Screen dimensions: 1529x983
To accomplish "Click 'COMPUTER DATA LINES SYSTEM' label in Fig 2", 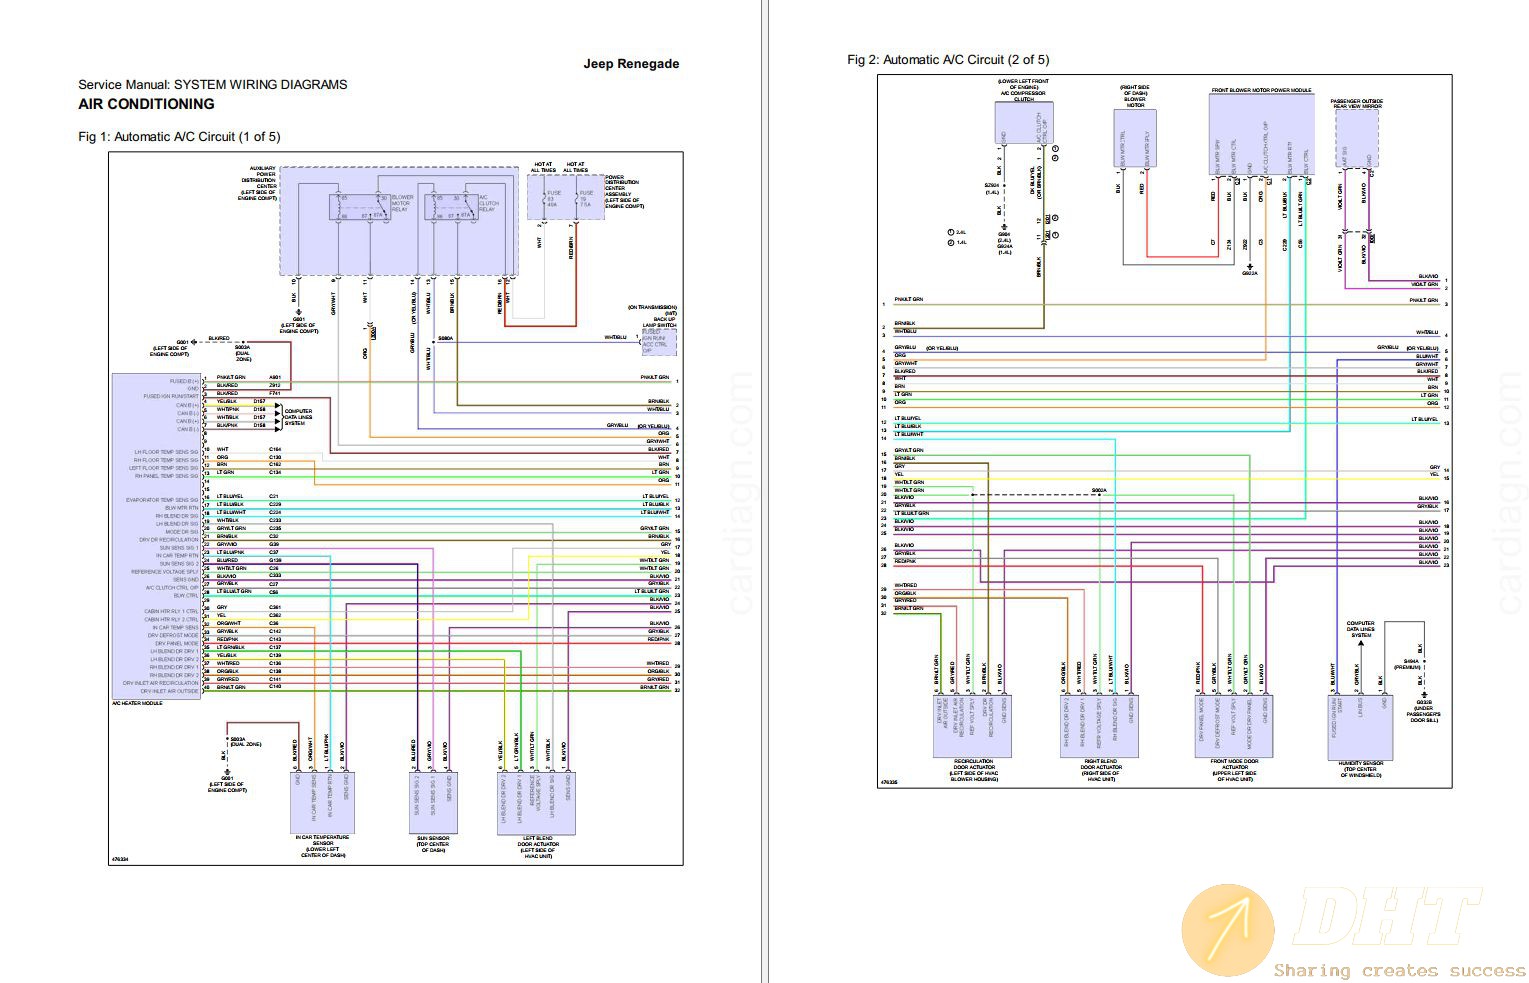I will pos(1360,629).
